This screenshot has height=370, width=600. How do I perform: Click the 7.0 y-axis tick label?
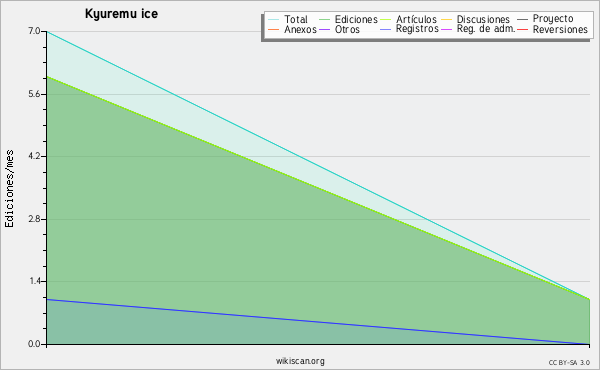click(34, 31)
